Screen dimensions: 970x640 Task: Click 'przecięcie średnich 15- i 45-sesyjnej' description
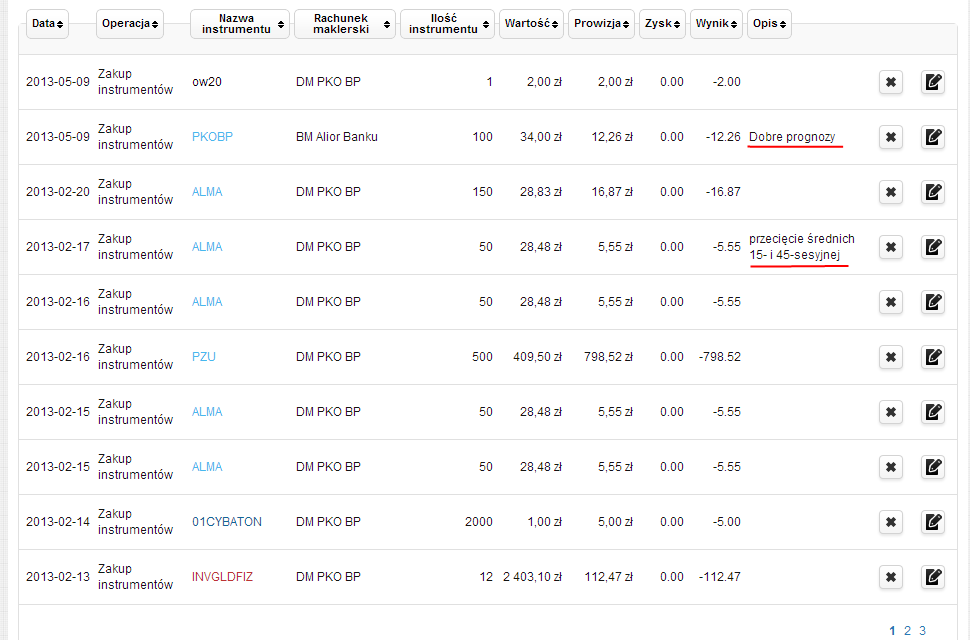point(802,247)
